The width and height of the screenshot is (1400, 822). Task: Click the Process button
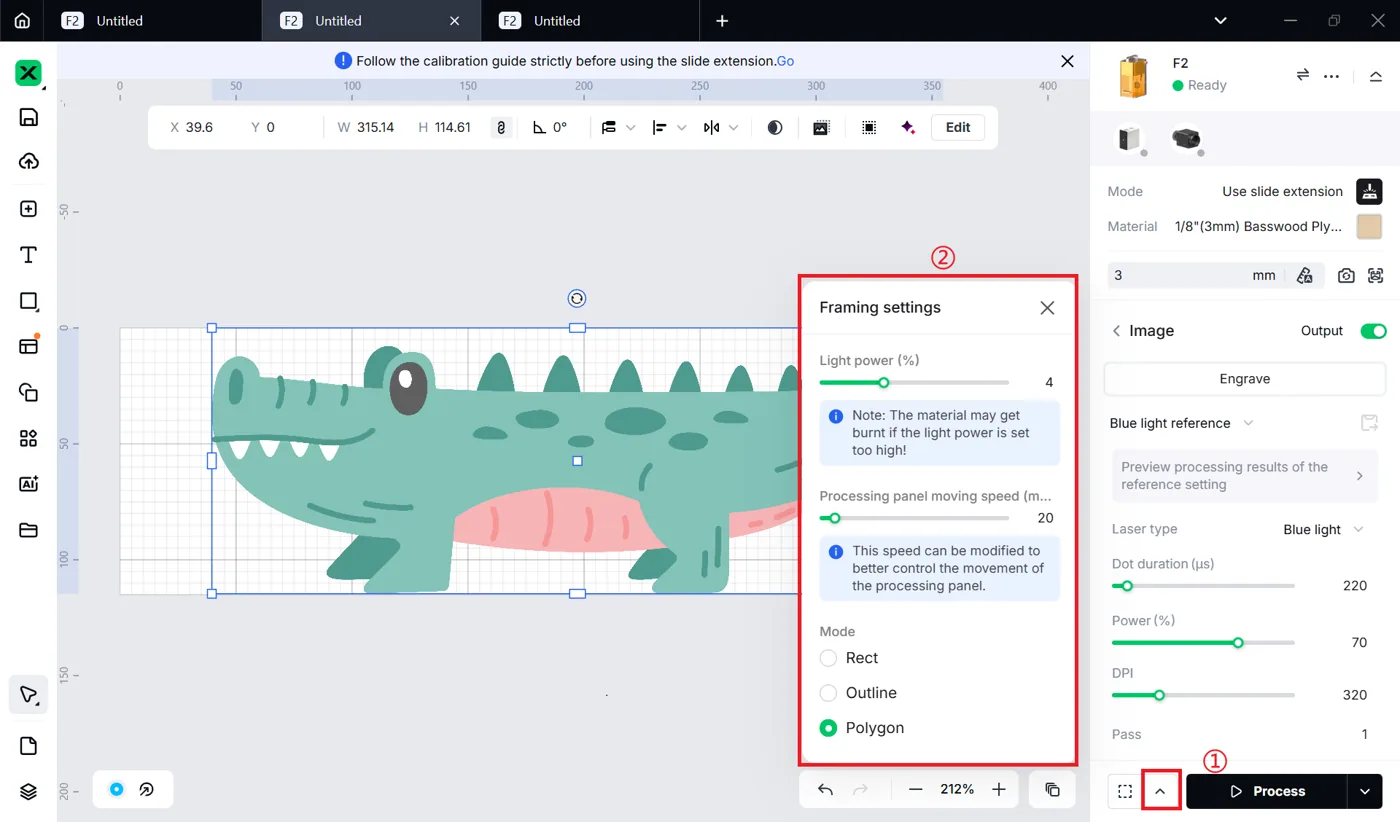(x=1266, y=791)
